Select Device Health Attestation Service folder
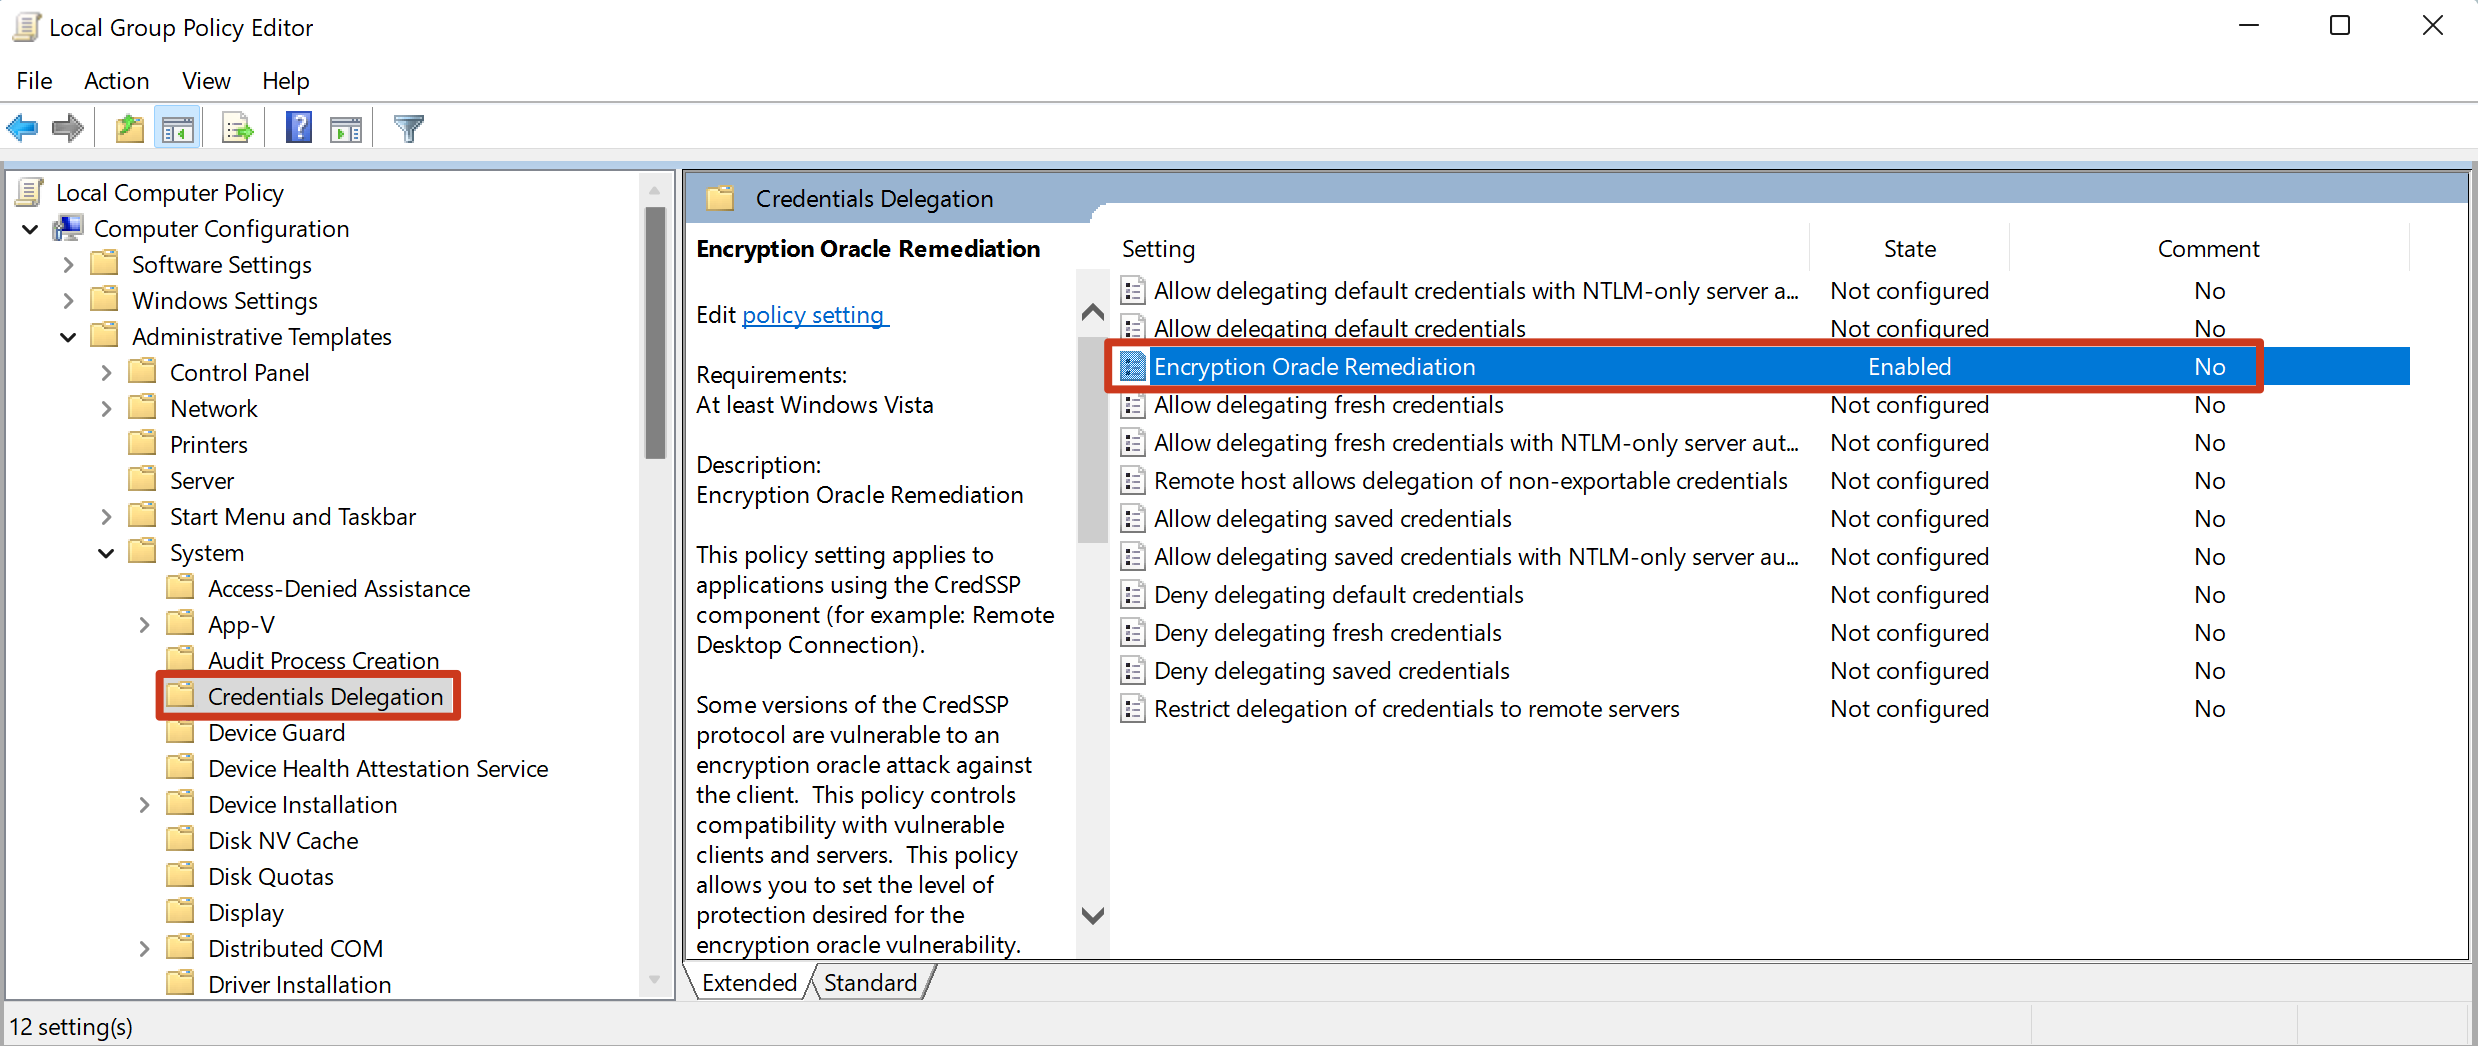This screenshot has height=1046, width=2478. 378,768
